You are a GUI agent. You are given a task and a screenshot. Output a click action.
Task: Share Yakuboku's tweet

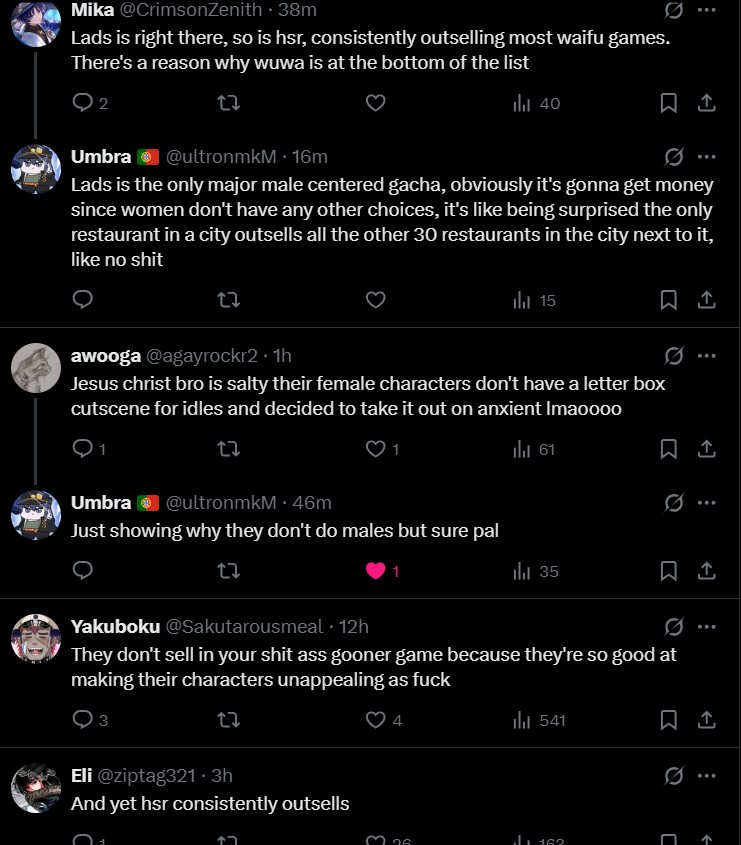click(705, 720)
